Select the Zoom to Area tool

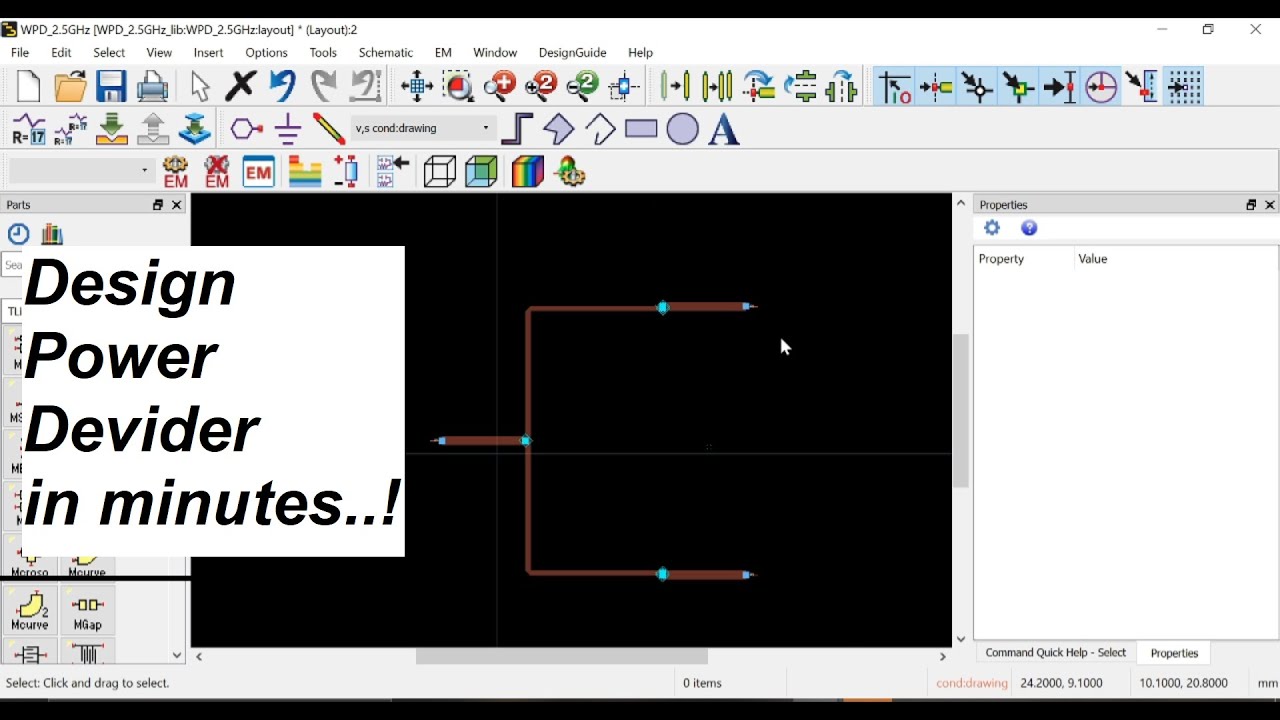[x=459, y=87]
